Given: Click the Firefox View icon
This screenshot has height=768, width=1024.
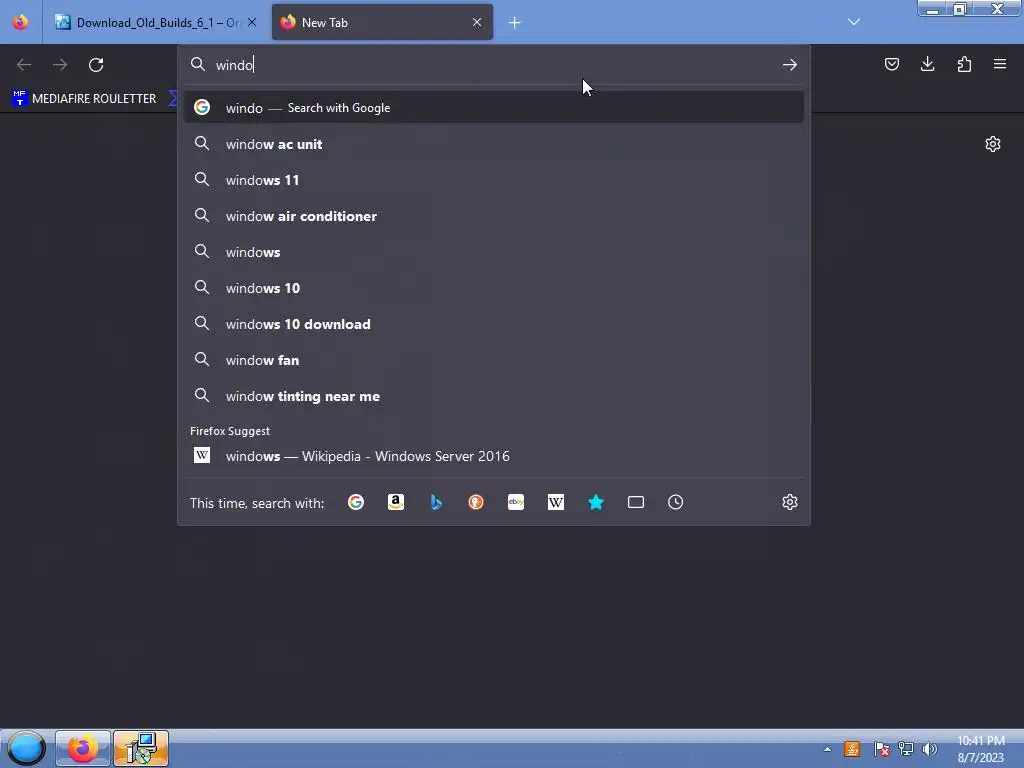Looking at the screenshot, I should click(x=20, y=22).
